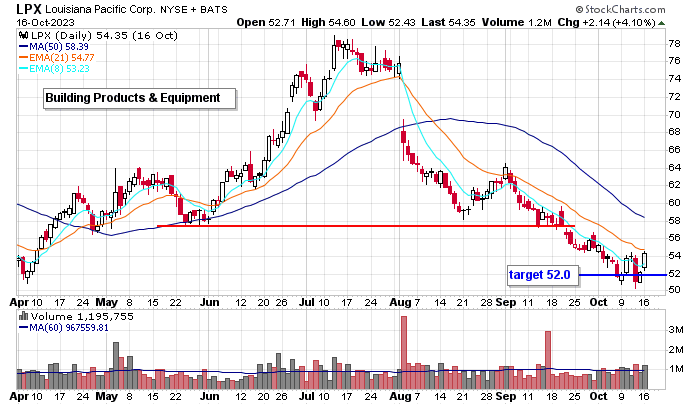Click the cyan EMA(8) legend line marker

pyautogui.click(x=24, y=69)
